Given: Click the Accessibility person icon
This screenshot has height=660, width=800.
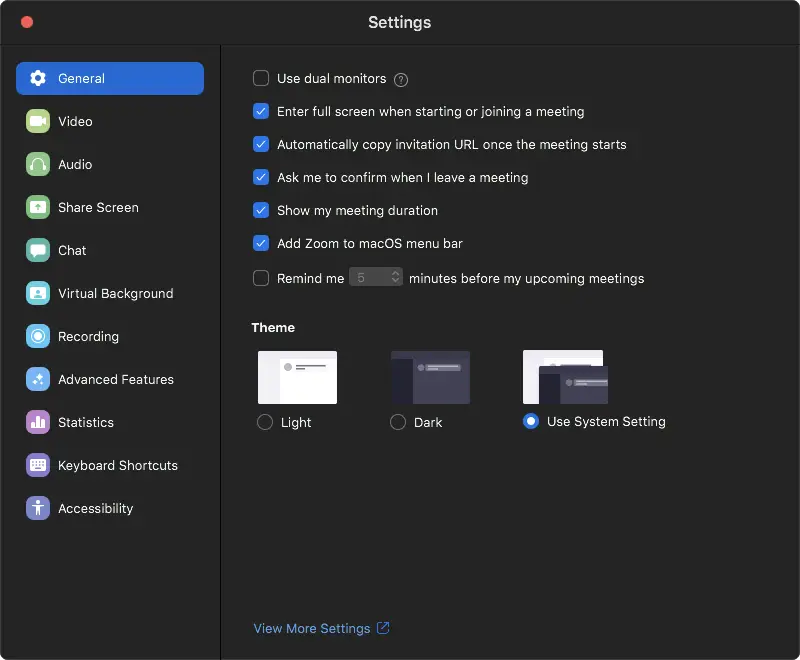Looking at the screenshot, I should point(37,508).
